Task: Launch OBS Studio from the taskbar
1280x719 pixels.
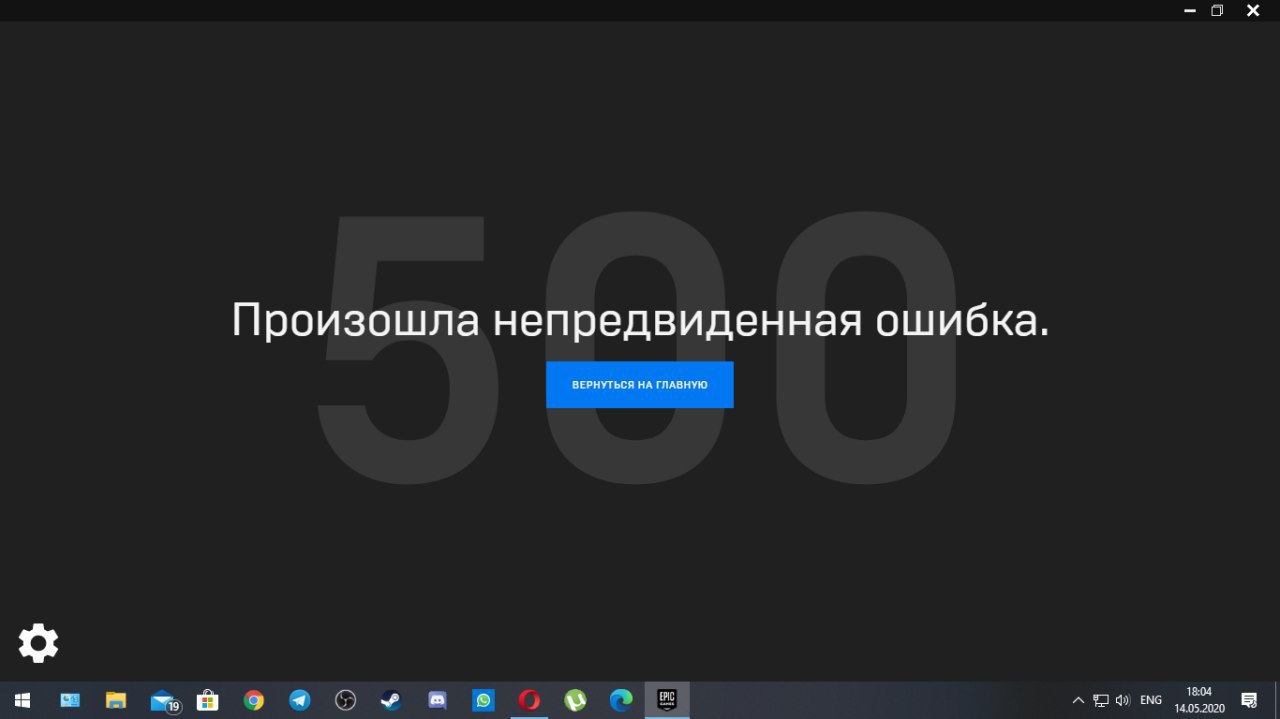Action: pos(346,700)
